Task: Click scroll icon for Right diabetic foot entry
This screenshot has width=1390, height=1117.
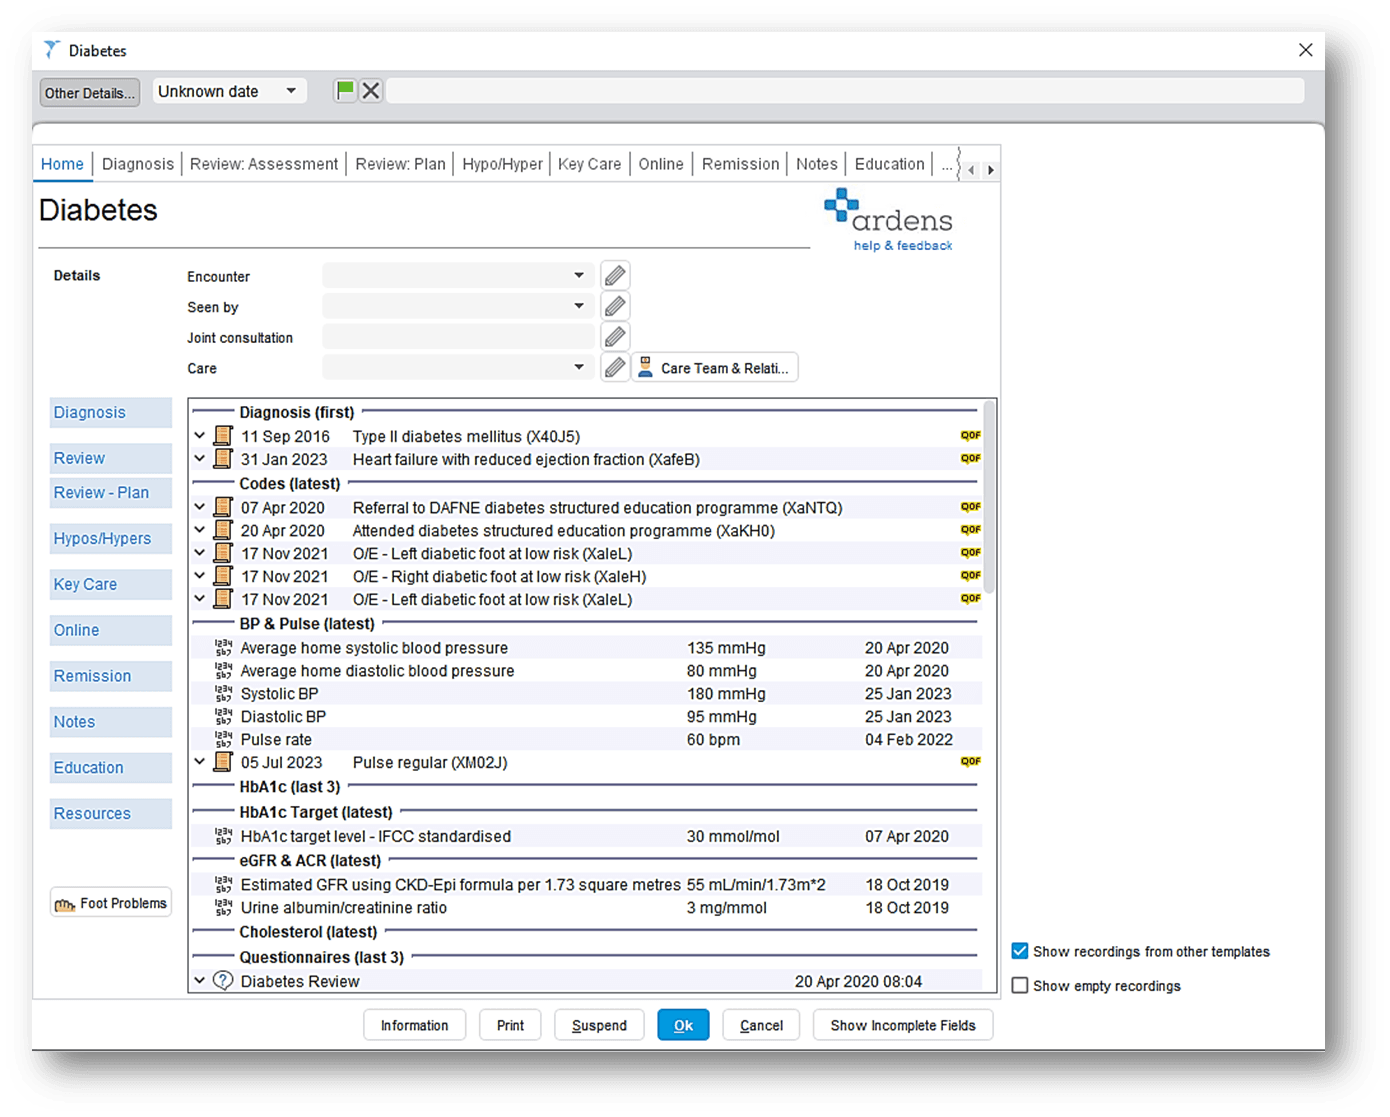Action: click(223, 576)
